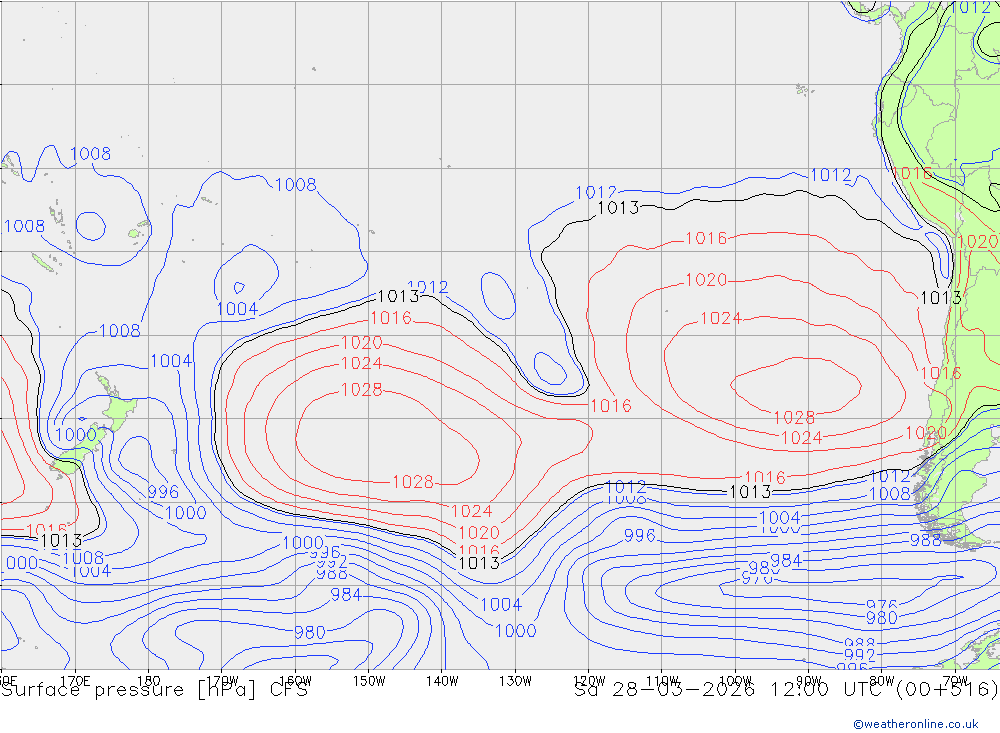The image size is (1000, 733).
Task: Click the 80W longitude label
Action: [882, 681]
